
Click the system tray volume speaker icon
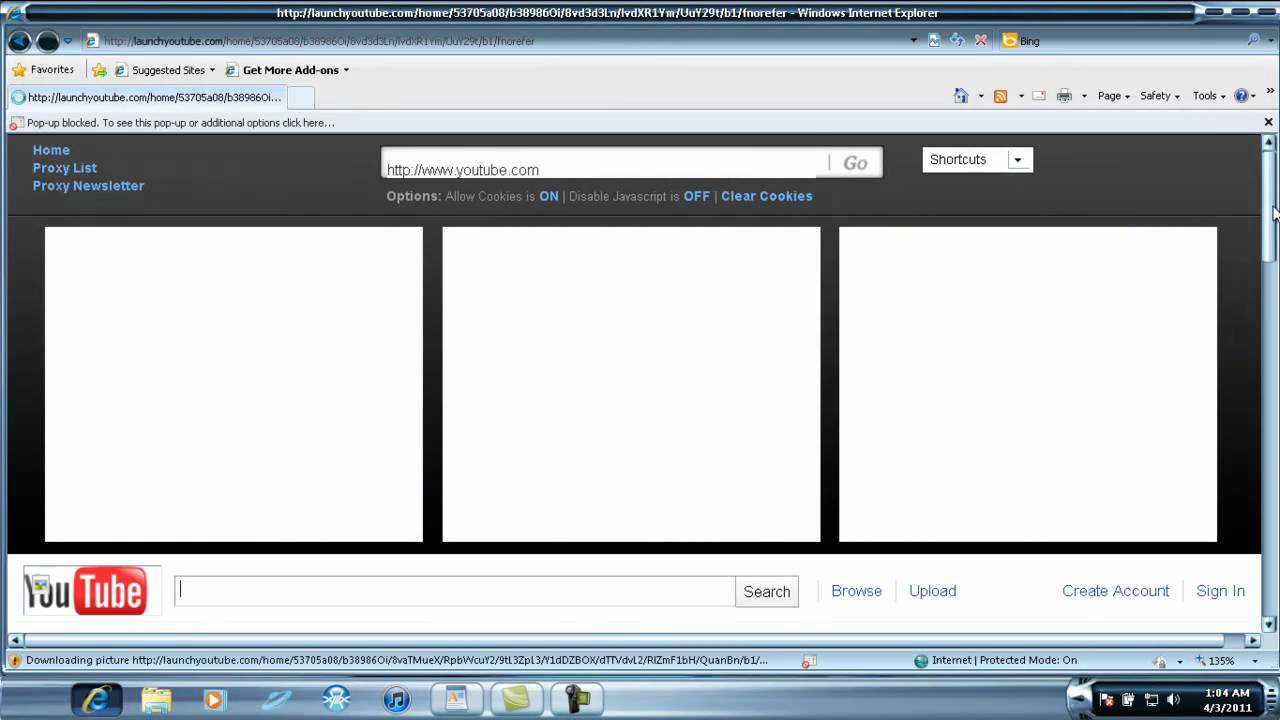[1173, 699]
